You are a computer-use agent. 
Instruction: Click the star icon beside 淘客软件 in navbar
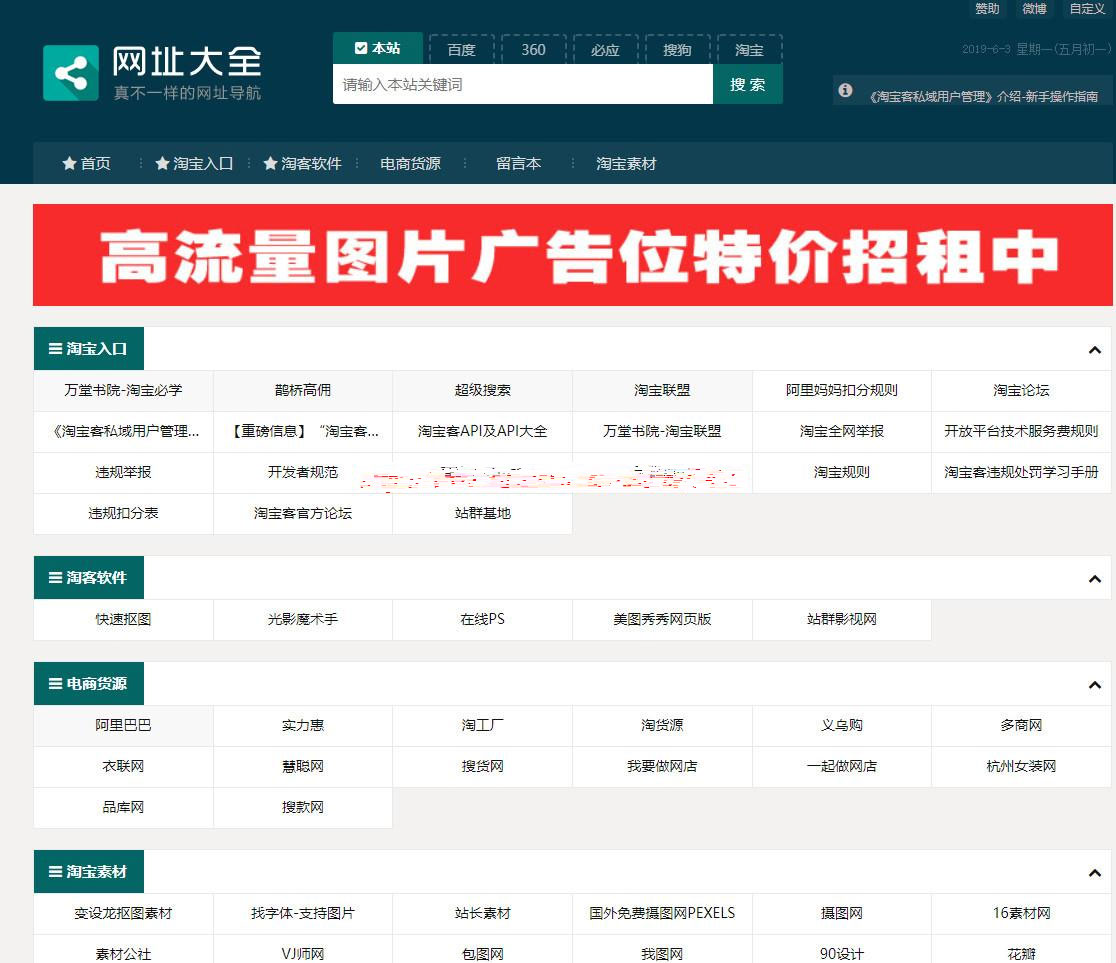[270, 163]
